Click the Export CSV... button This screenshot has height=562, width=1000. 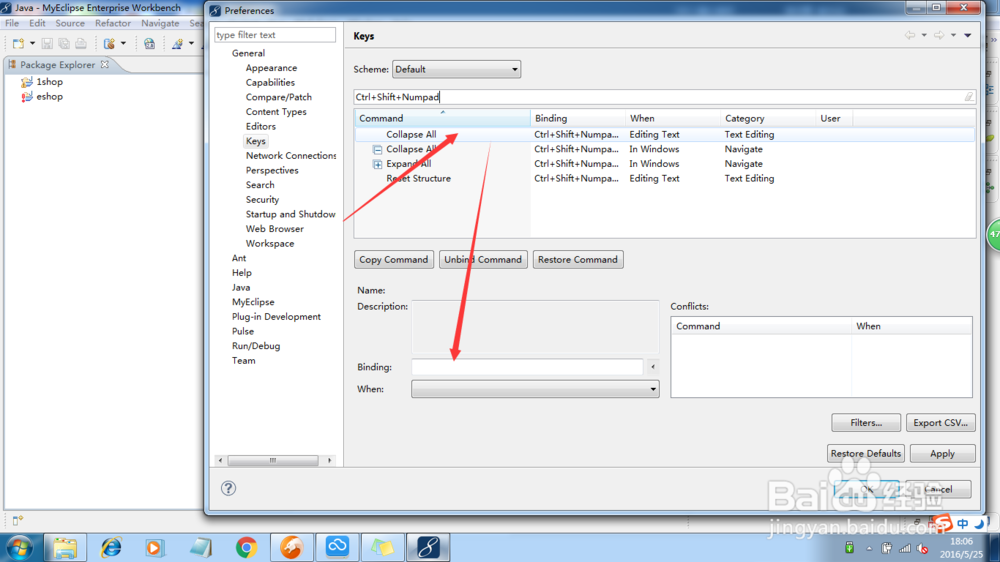pos(941,422)
